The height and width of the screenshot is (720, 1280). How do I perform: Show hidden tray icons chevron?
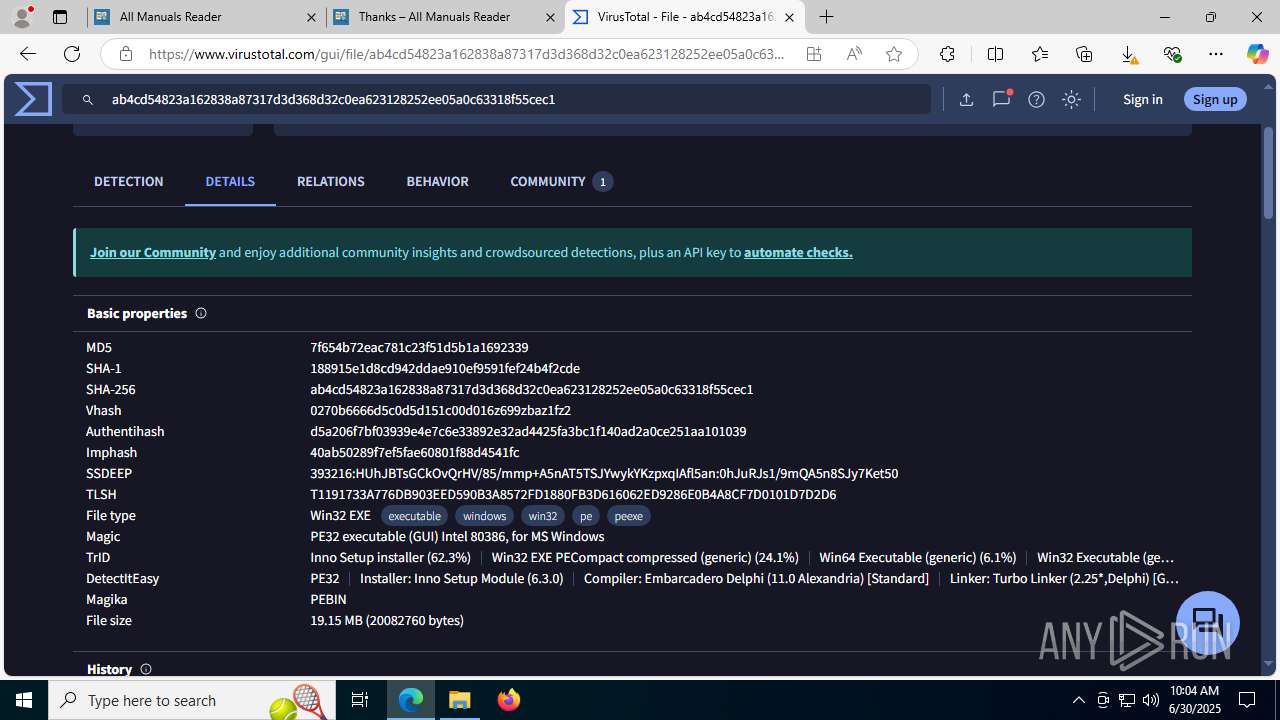[x=1079, y=700]
